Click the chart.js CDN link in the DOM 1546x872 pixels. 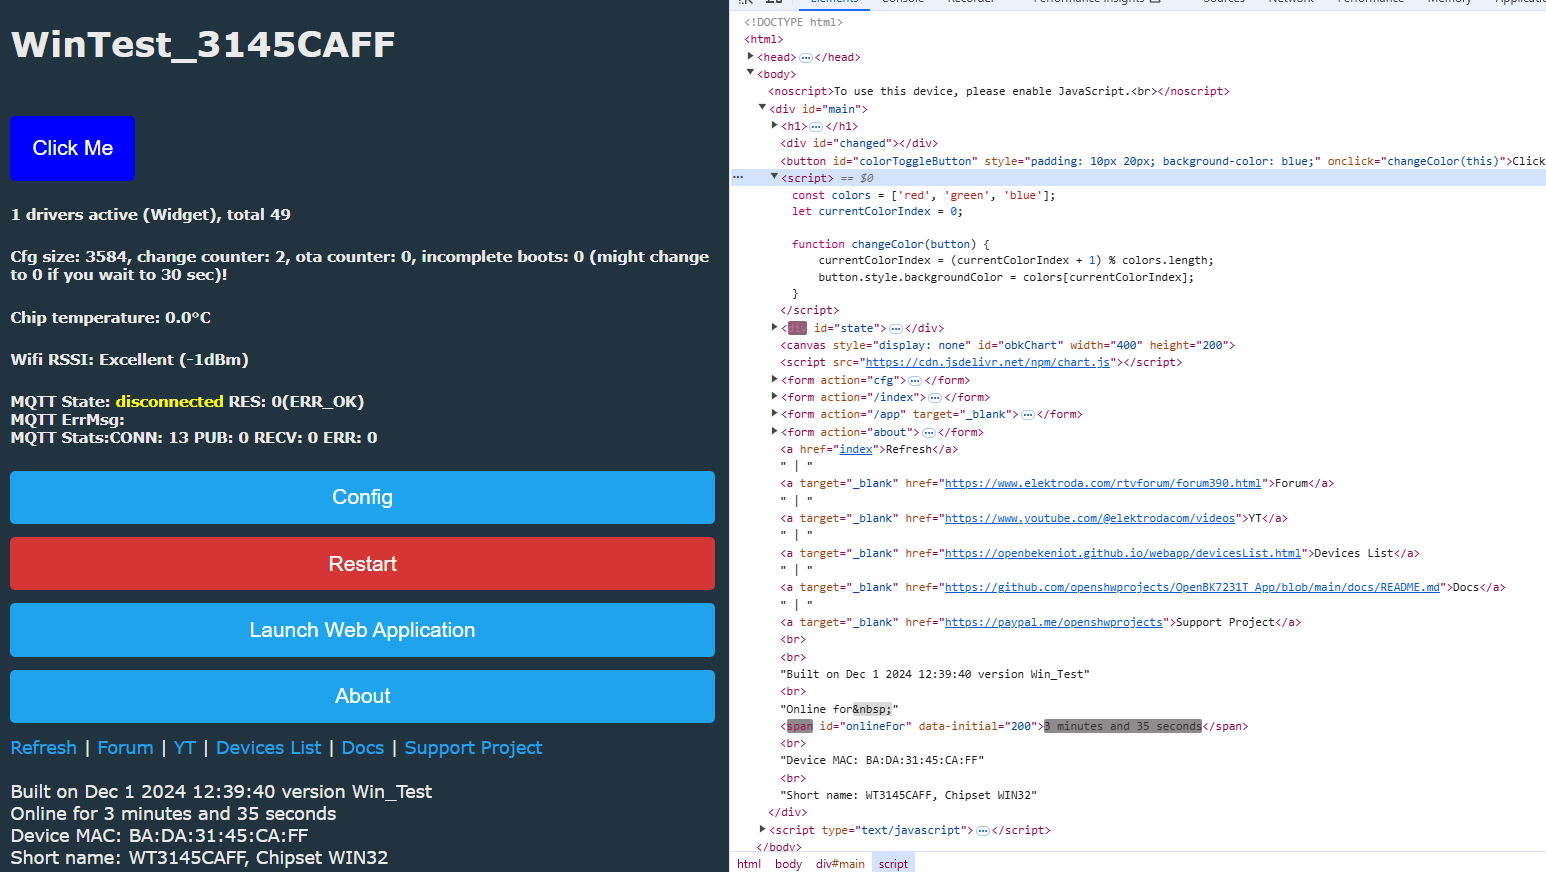(x=986, y=361)
